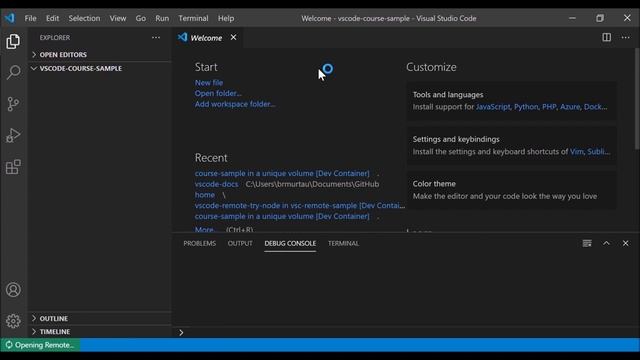The height and width of the screenshot is (360, 640).
Task: Click Add workspace folder link
Action: [x=235, y=104]
